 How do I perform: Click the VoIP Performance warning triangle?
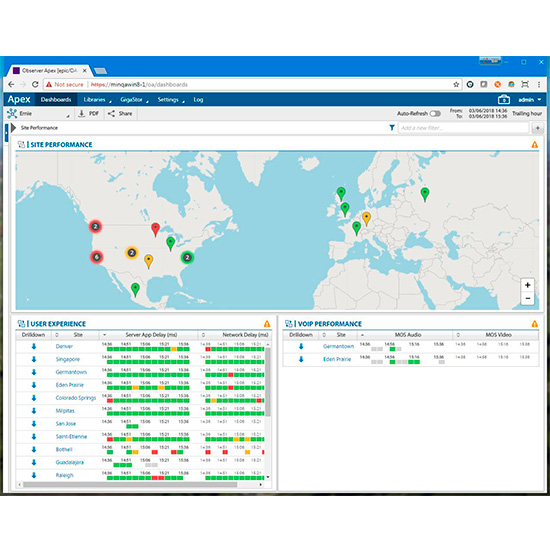click(534, 324)
